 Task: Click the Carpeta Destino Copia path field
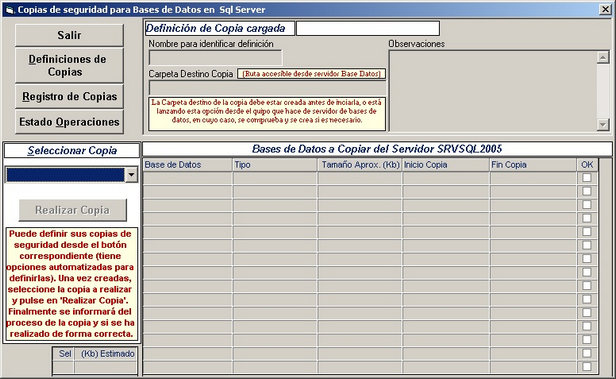point(267,87)
